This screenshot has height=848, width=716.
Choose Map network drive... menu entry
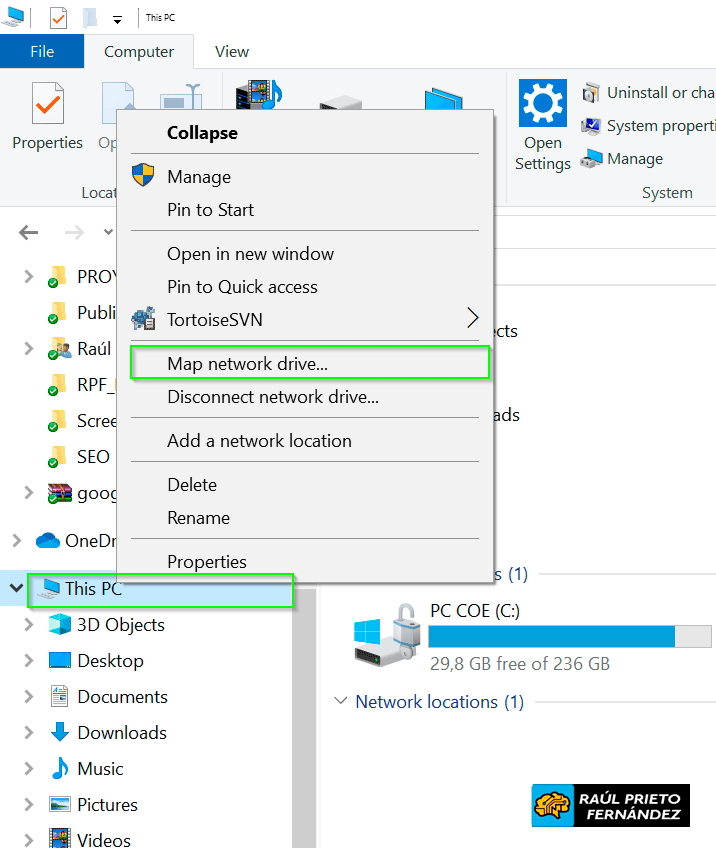[x=247, y=364]
